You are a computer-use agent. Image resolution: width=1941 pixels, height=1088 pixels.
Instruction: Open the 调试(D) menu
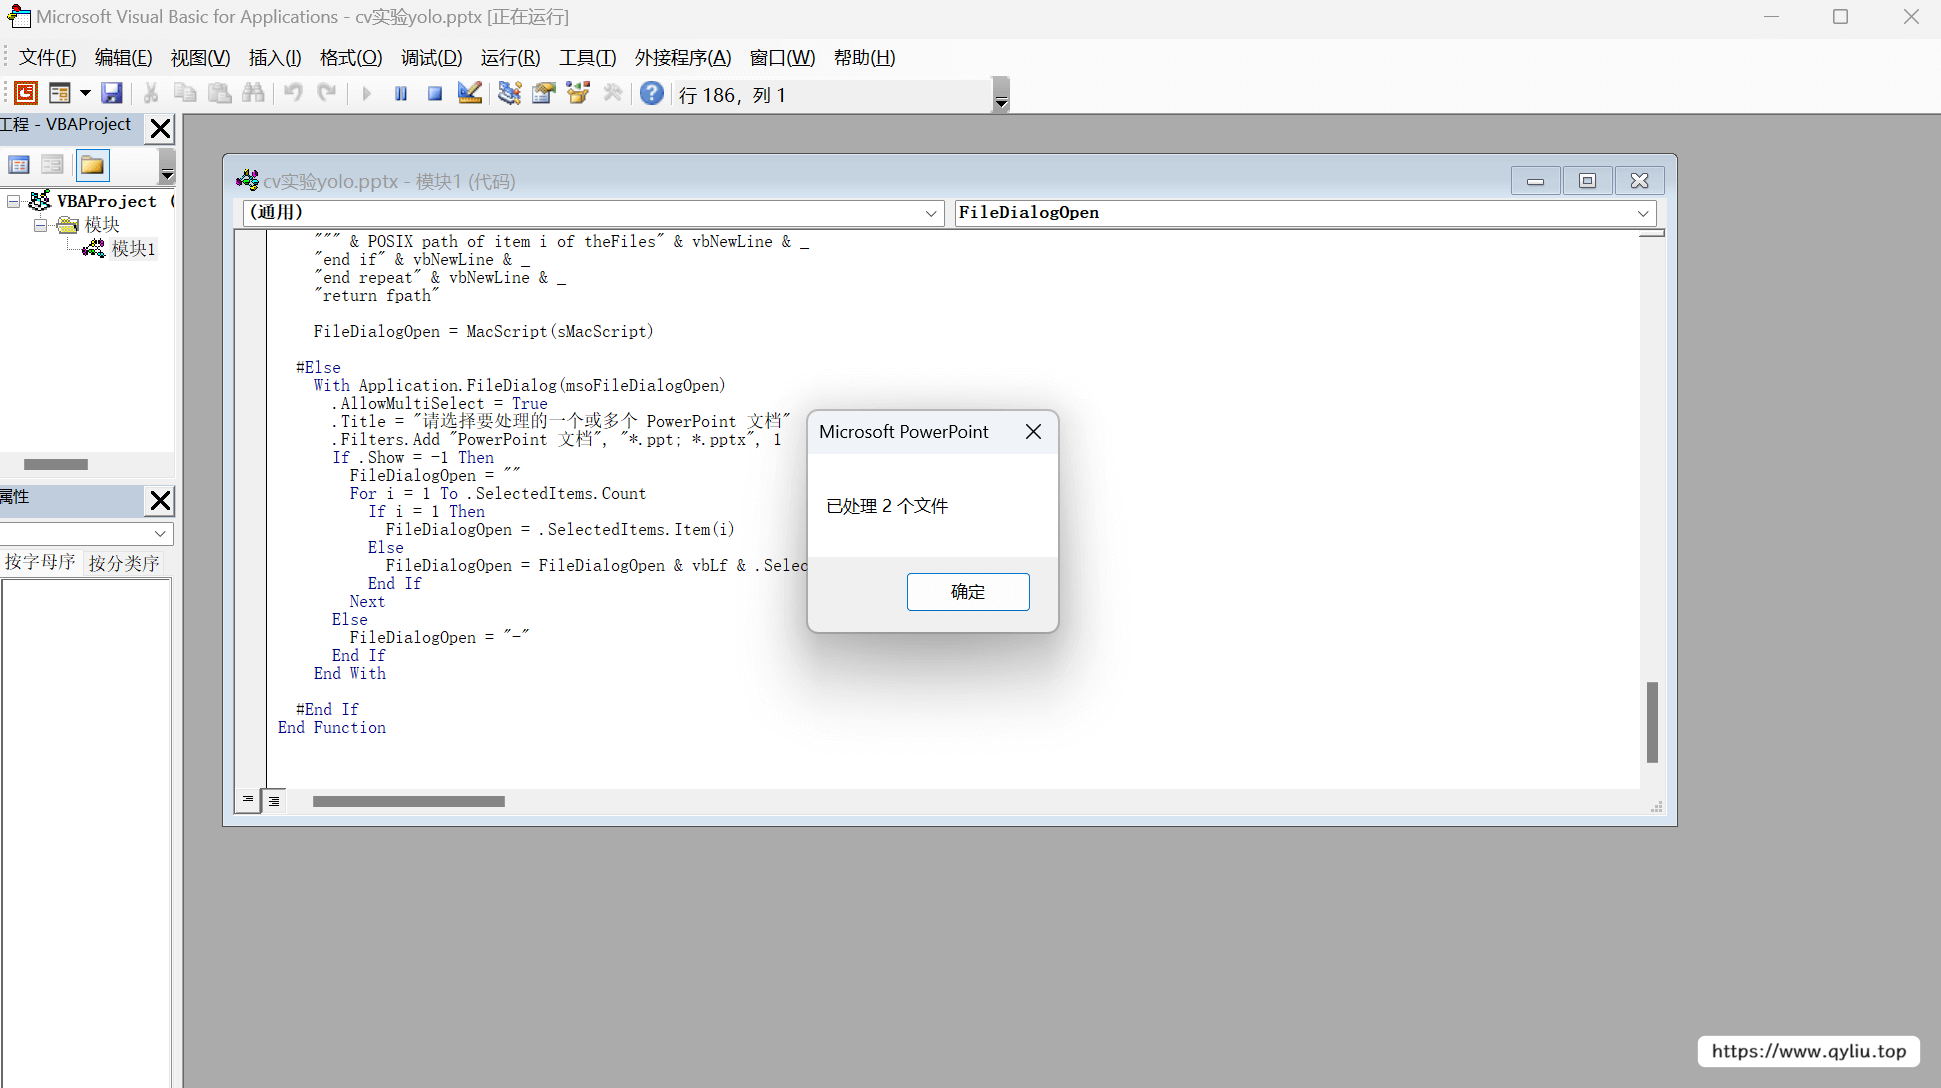(x=432, y=58)
